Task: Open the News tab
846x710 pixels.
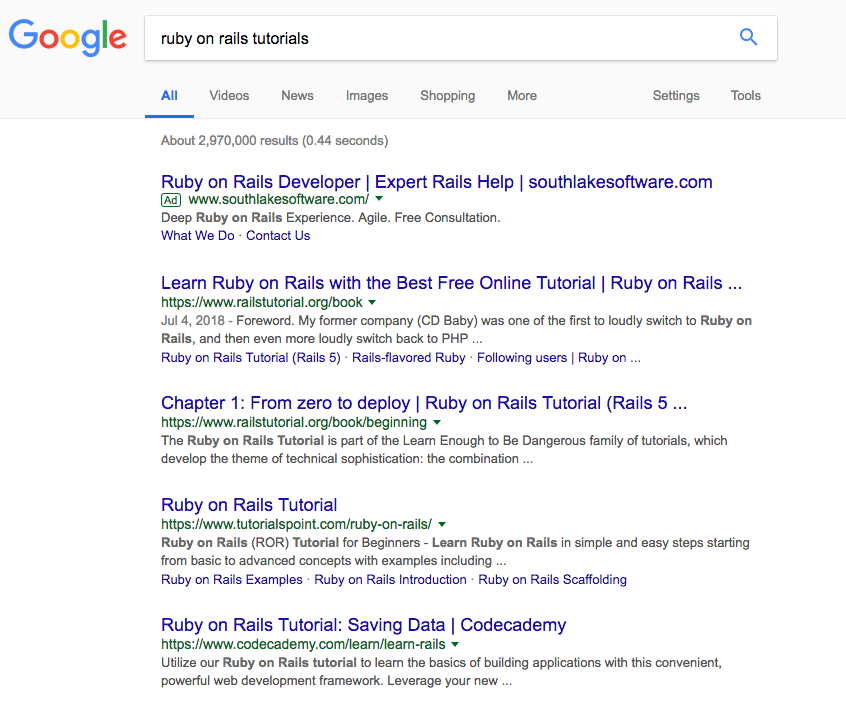Action: click(x=297, y=95)
